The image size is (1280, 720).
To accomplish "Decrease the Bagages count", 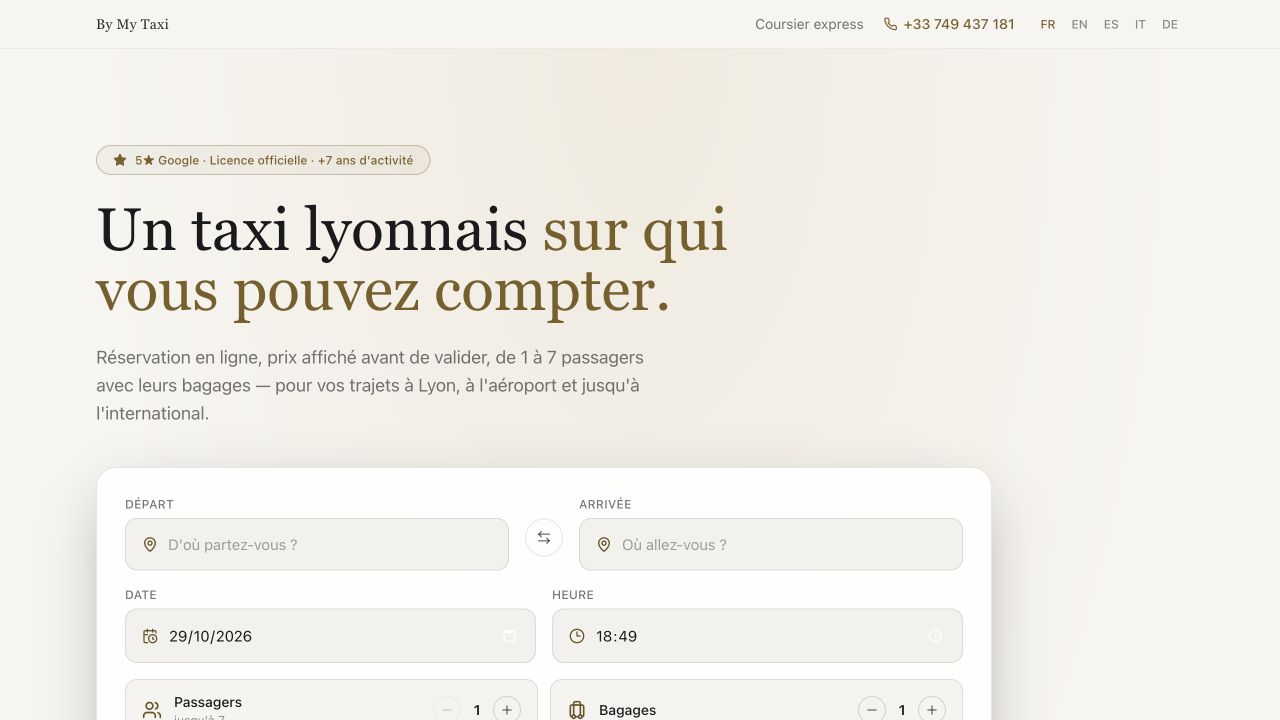I will point(872,710).
